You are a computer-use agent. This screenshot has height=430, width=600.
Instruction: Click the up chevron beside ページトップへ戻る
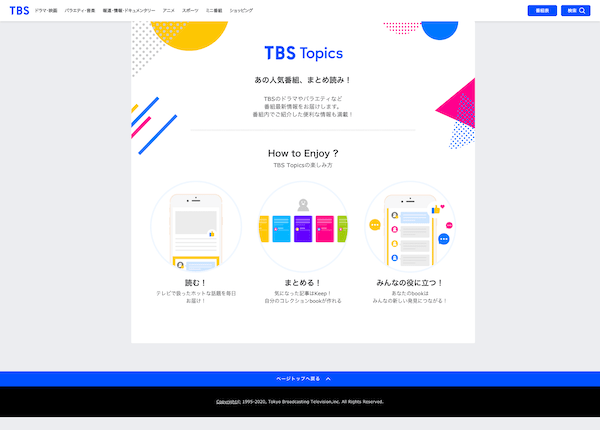[328, 379]
